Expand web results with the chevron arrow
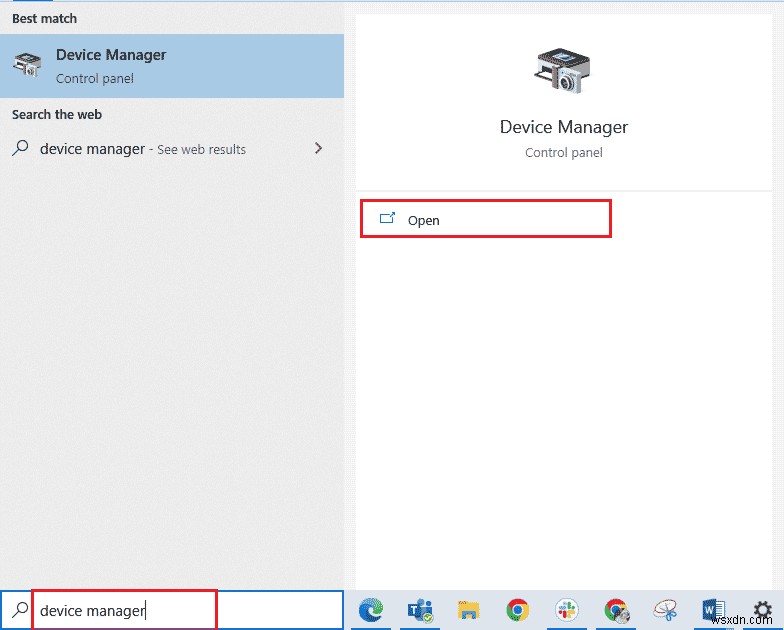Screen dimensions: 784x630 (x=318, y=148)
